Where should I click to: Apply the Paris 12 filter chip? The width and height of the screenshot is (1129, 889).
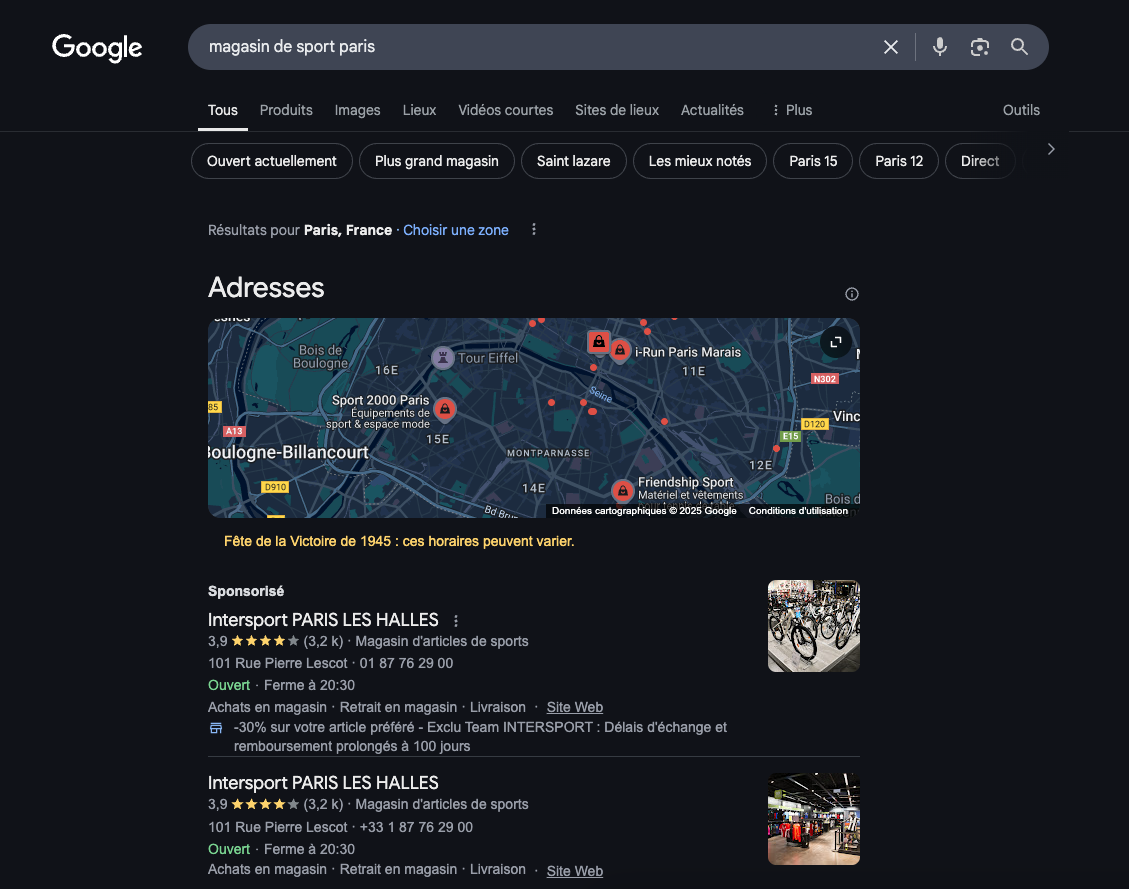(x=899, y=161)
